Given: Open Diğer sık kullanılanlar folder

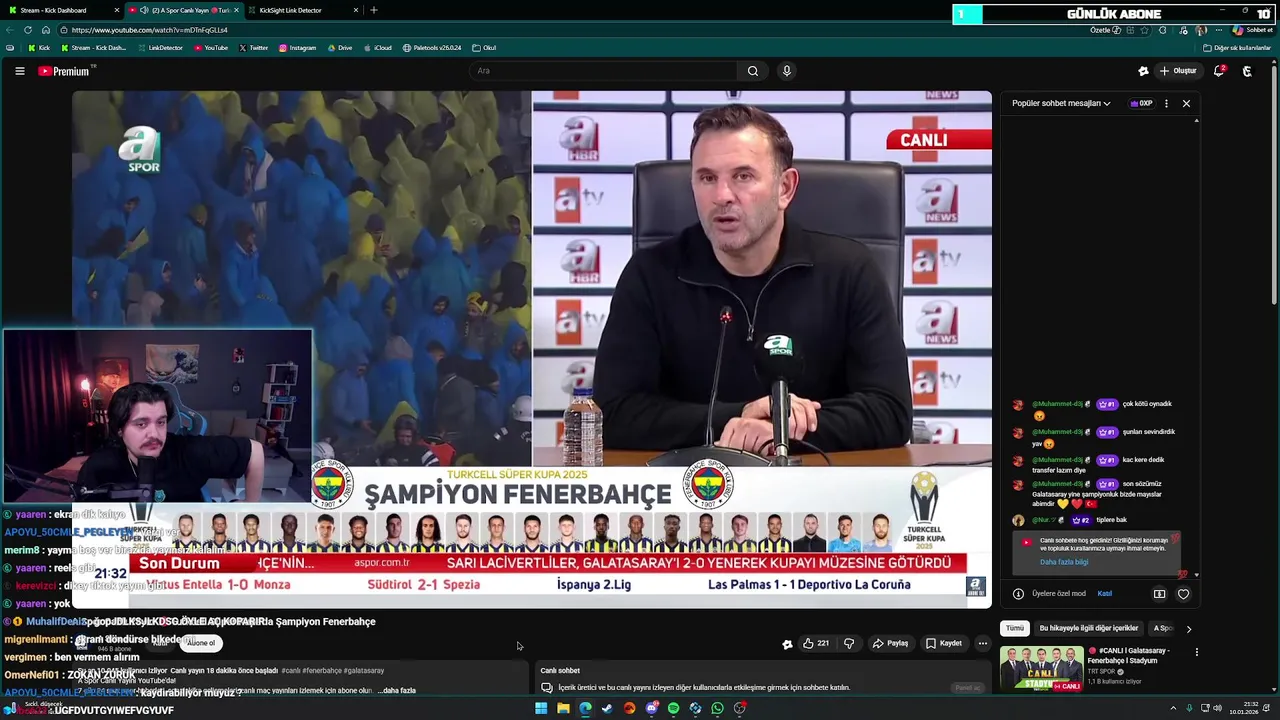Looking at the screenshot, I should (1237, 48).
